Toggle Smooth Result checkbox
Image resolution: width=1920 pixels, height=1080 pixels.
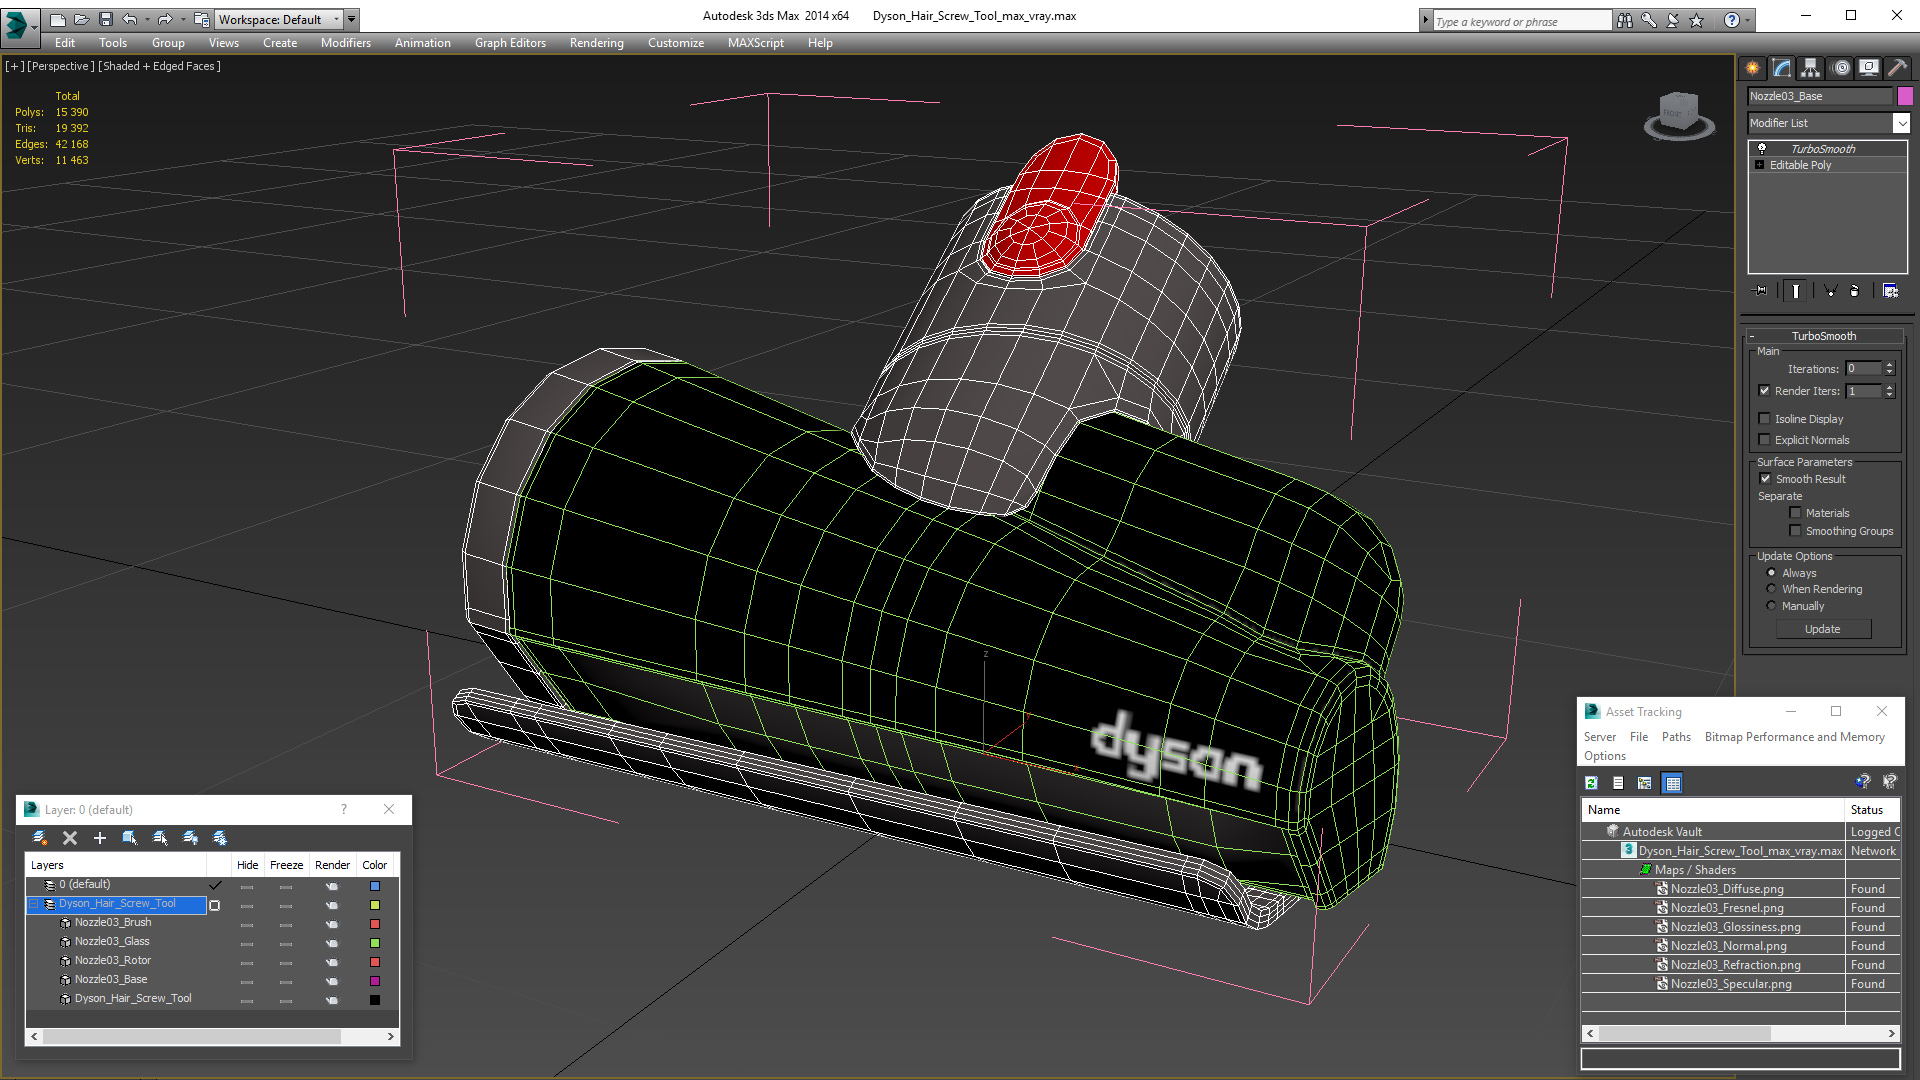[1765, 479]
